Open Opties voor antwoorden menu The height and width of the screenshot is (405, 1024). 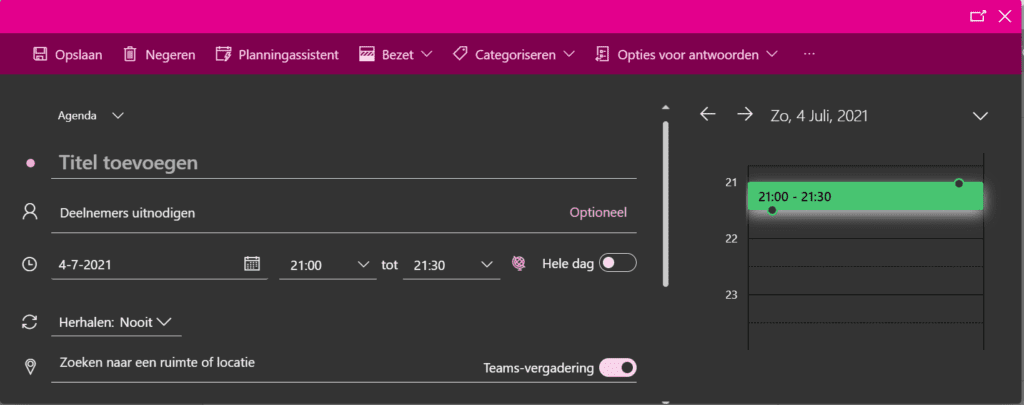(x=686, y=54)
